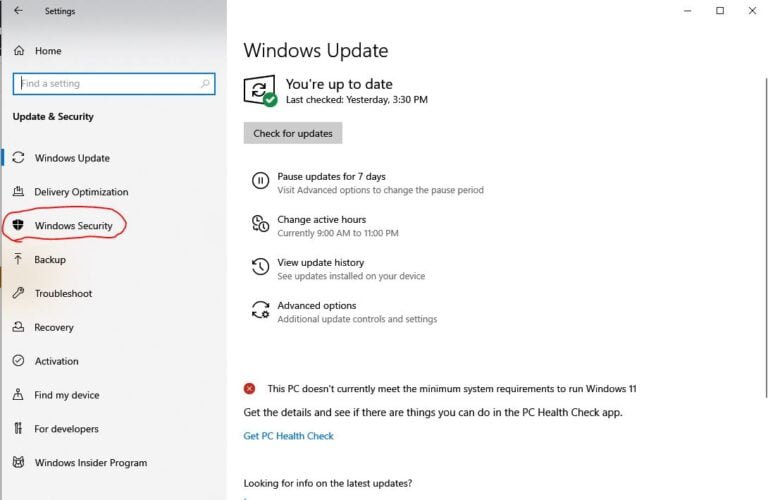Click the update history clock icon
Screen dimensions: 768x500
coord(260,267)
